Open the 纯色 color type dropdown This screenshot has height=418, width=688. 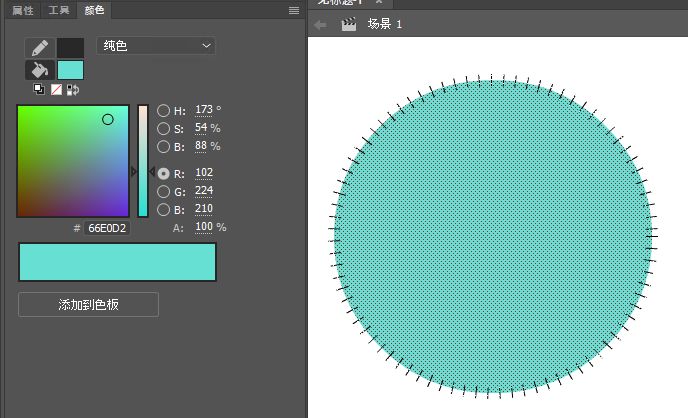pyautogui.click(x=156, y=46)
